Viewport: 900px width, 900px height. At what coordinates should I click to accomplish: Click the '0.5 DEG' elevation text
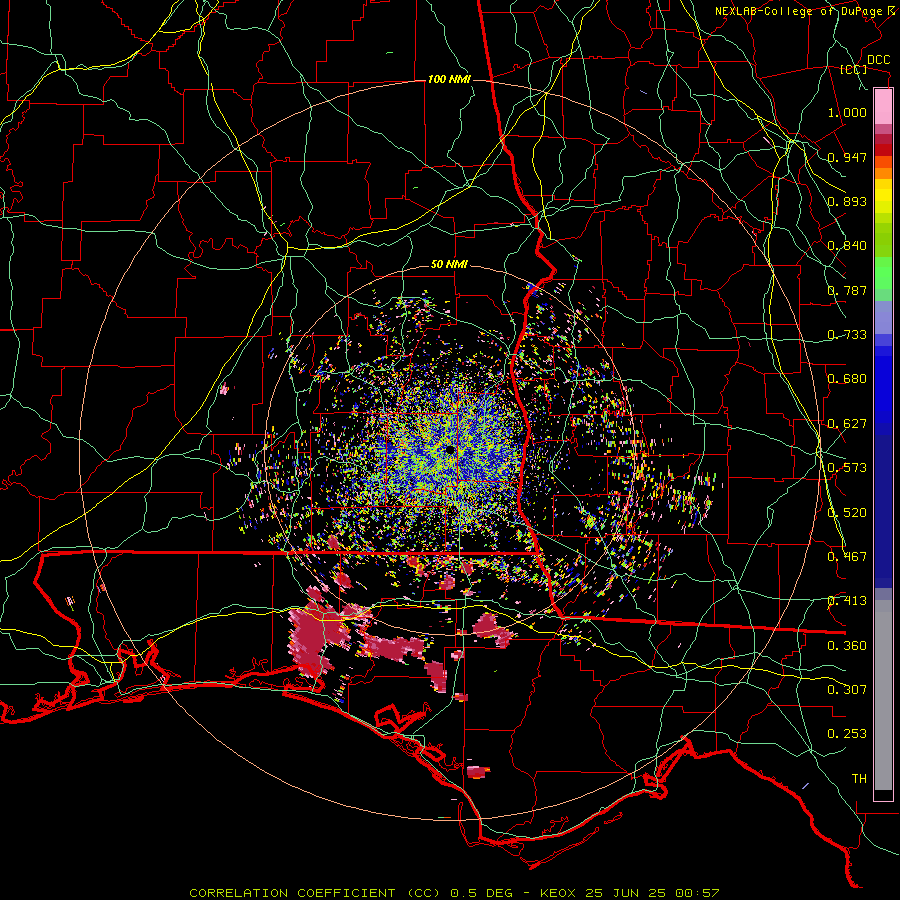point(482,893)
